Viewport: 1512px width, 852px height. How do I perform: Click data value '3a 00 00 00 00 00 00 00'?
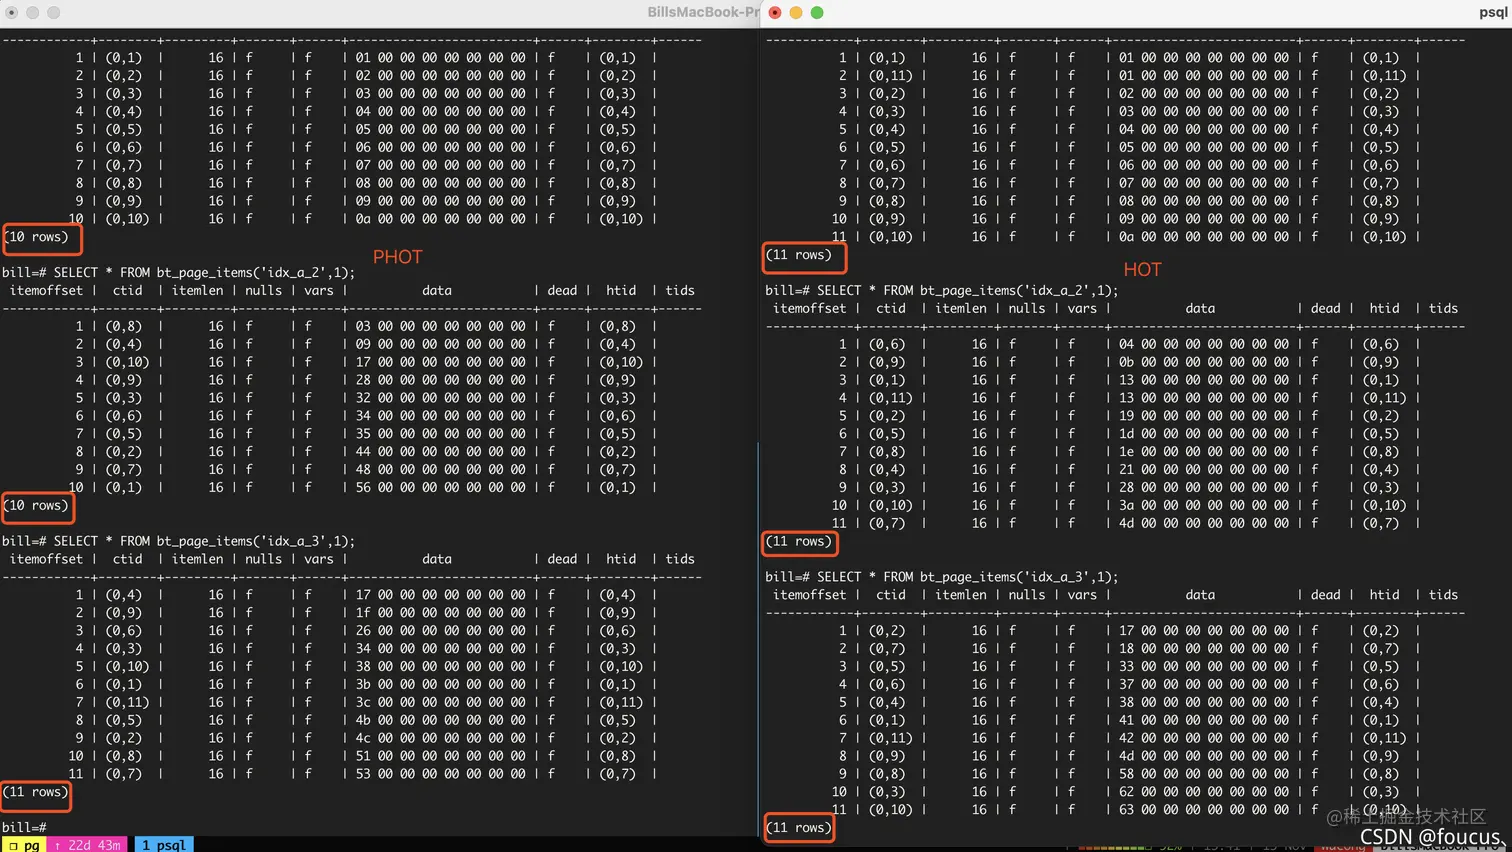1204,505
